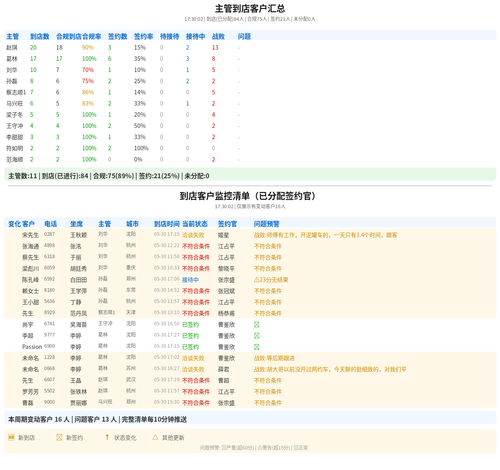
Task: Click the 合规率 column header
Action: pos(92,36)
